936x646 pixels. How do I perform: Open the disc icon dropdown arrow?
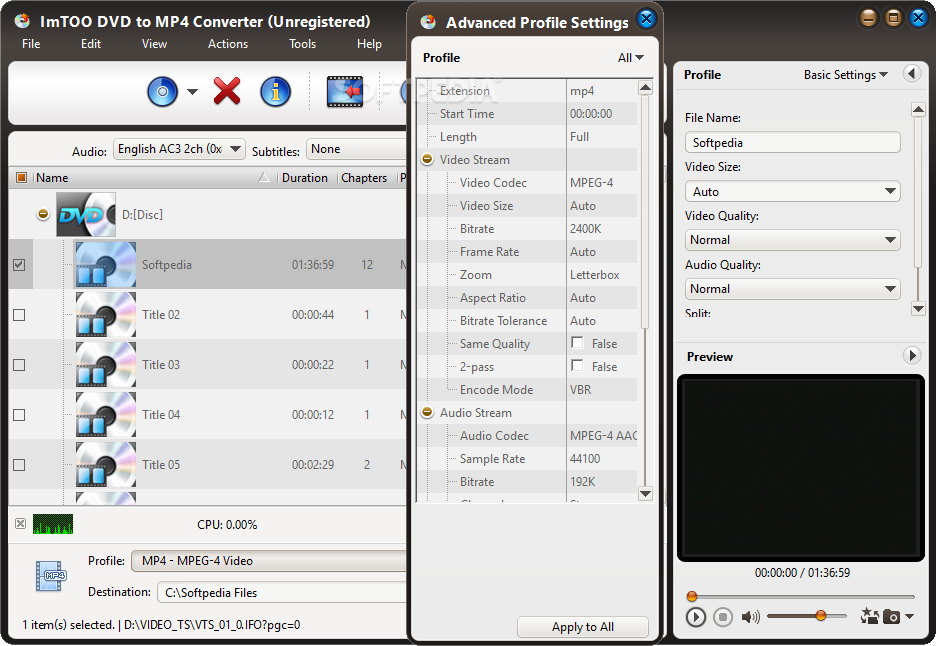pyautogui.click(x=192, y=92)
